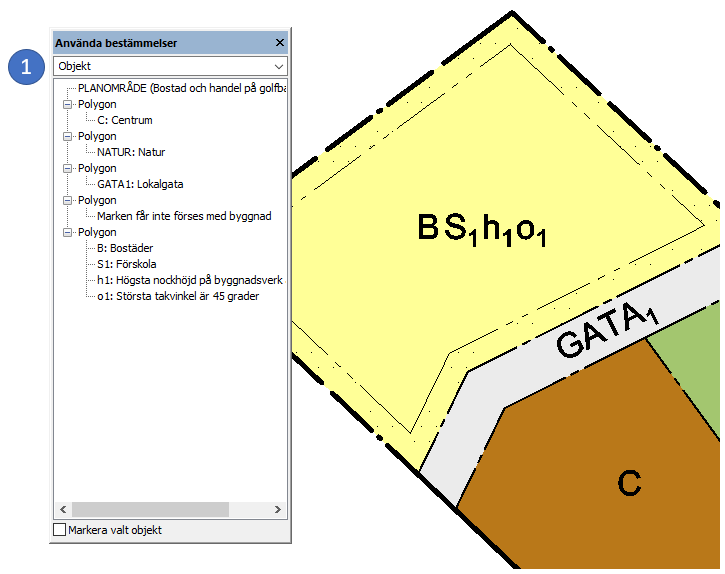Select the S1: Förskola entry
725x574 pixels.
pos(127,264)
